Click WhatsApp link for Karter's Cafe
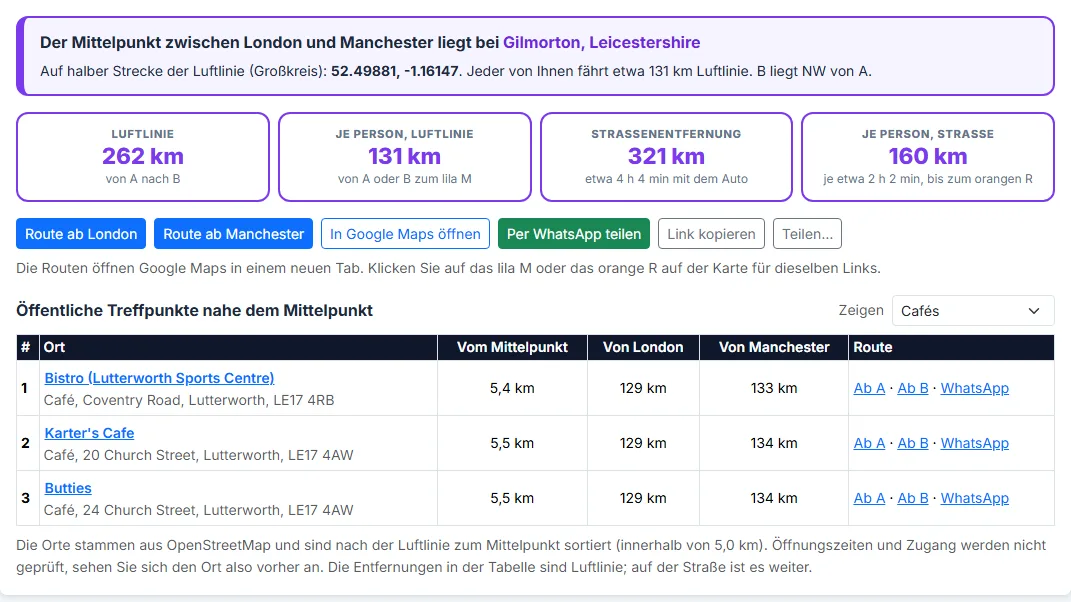Image resolution: width=1071 pixels, height=602 pixels. 975,443
